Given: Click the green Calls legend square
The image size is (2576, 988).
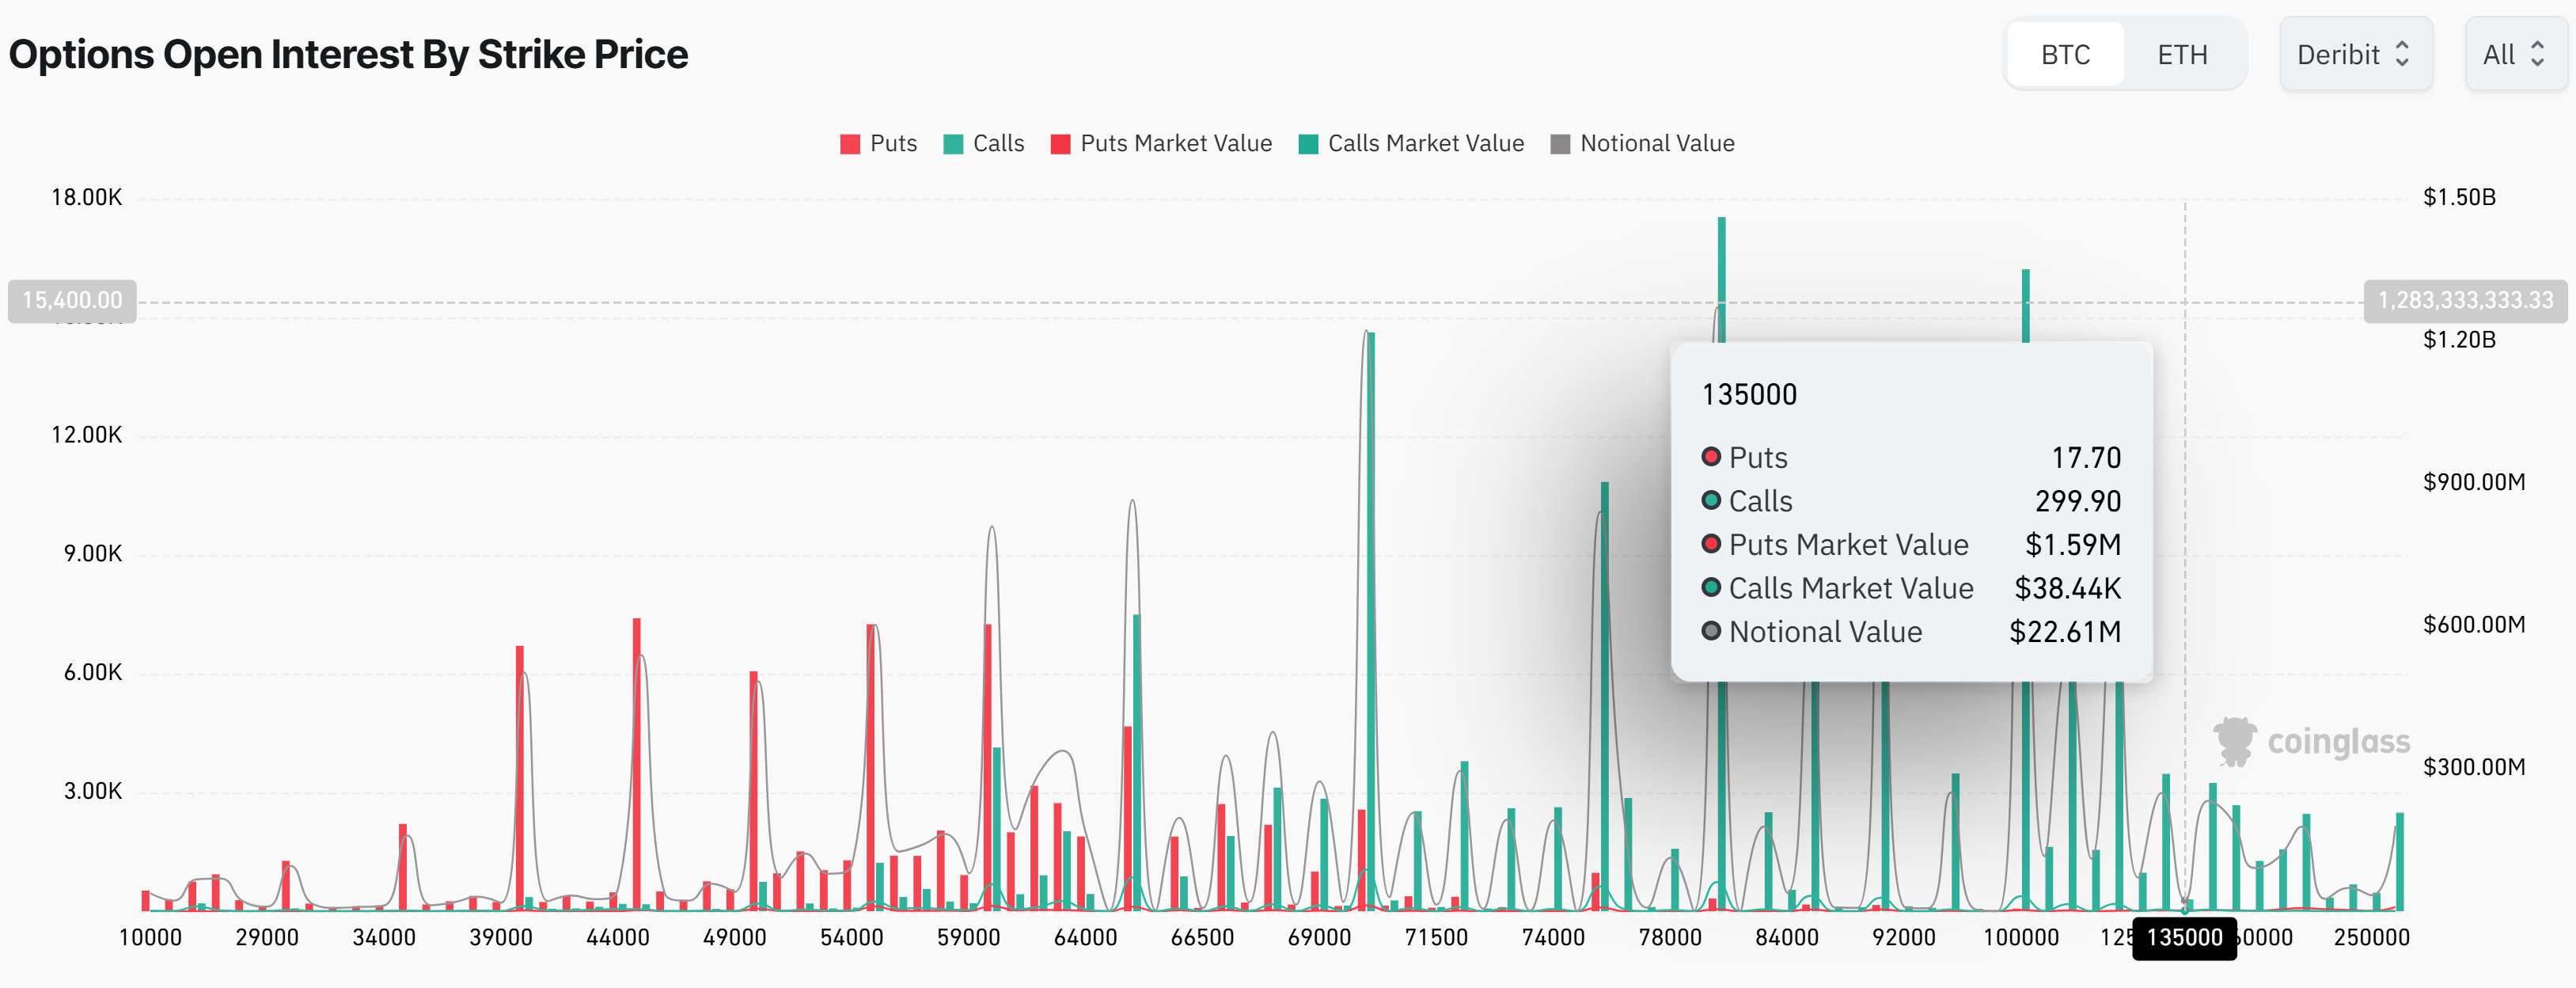Looking at the screenshot, I should 953,144.
